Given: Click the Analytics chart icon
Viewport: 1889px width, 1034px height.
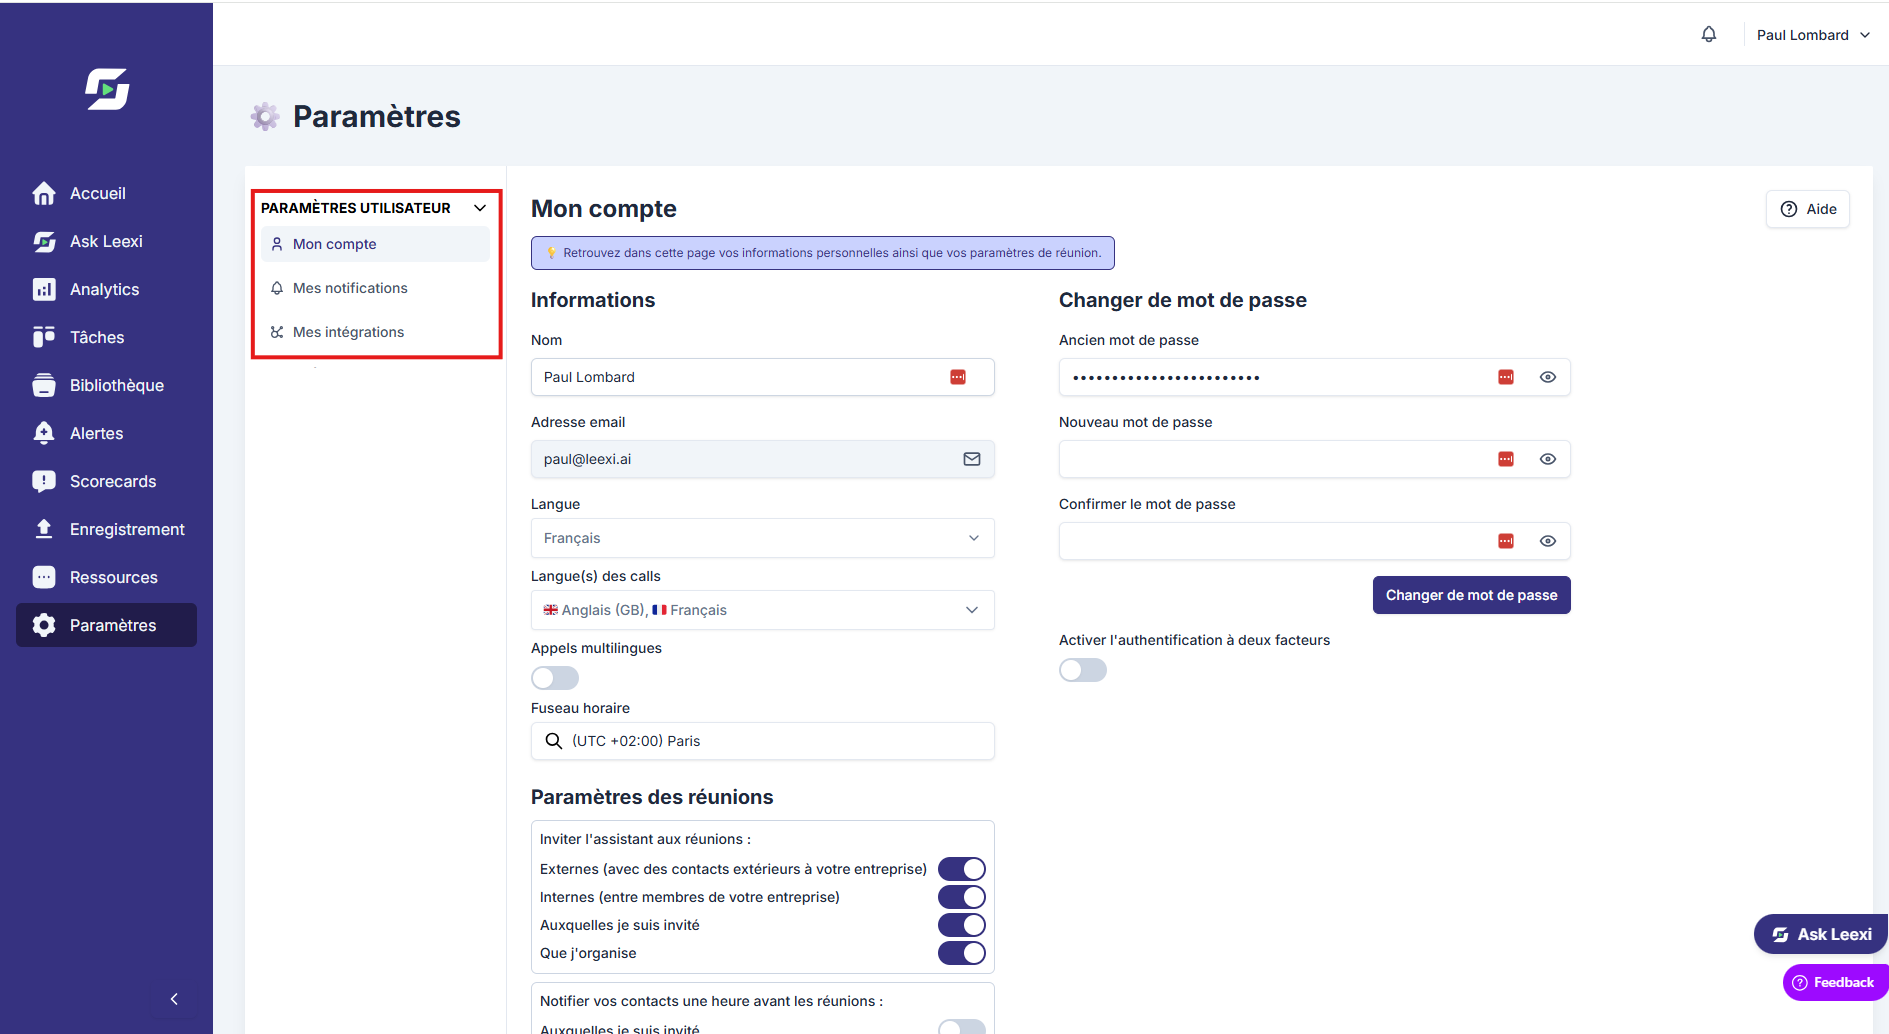Looking at the screenshot, I should point(44,289).
